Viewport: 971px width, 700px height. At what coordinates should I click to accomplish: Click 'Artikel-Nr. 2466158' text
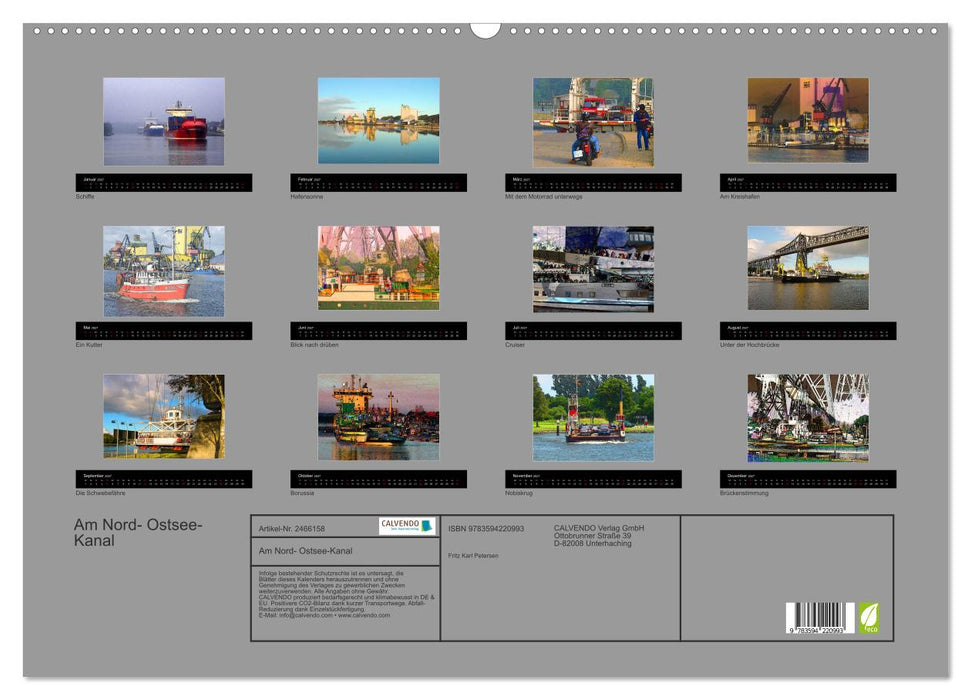click(292, 529)
